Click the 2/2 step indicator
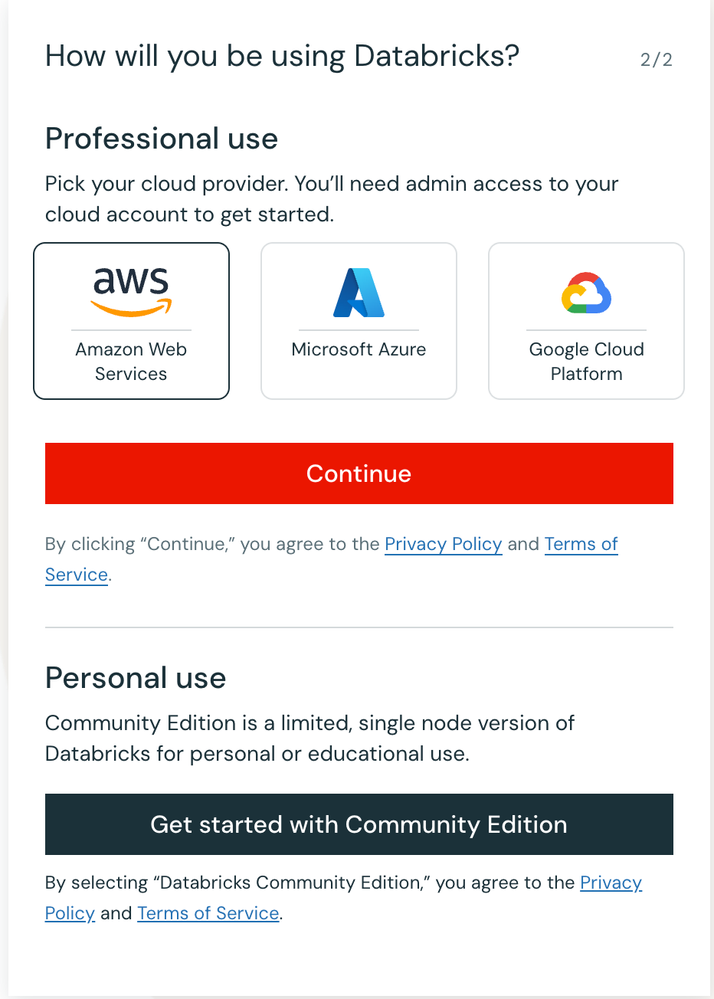714x999 pixels. coord(656,59)
